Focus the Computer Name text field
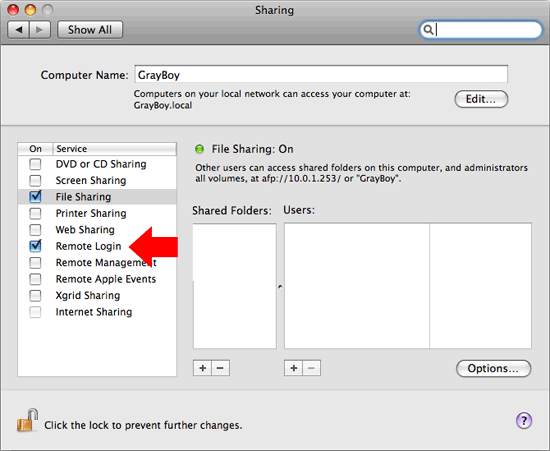Viewport: 550px width, 451px height. [x=321, y=75]
